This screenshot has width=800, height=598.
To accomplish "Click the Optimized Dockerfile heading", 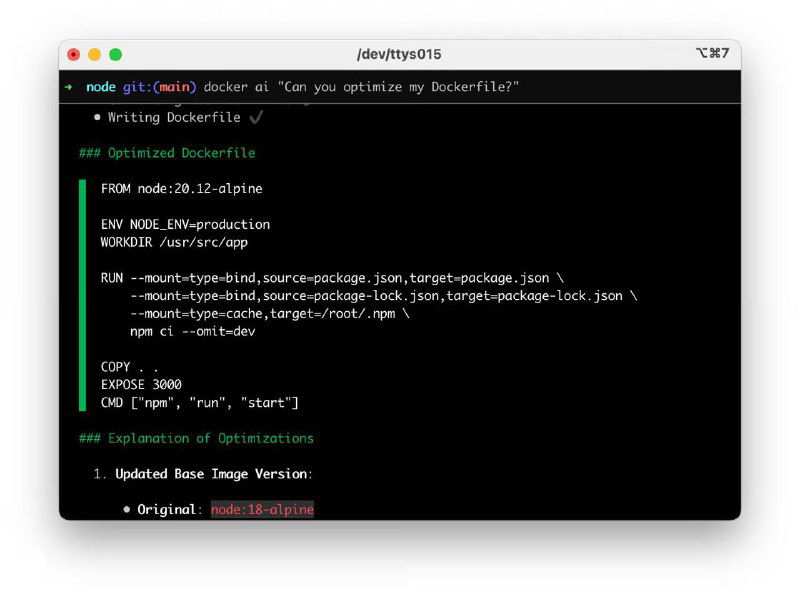I will (168, 152).
